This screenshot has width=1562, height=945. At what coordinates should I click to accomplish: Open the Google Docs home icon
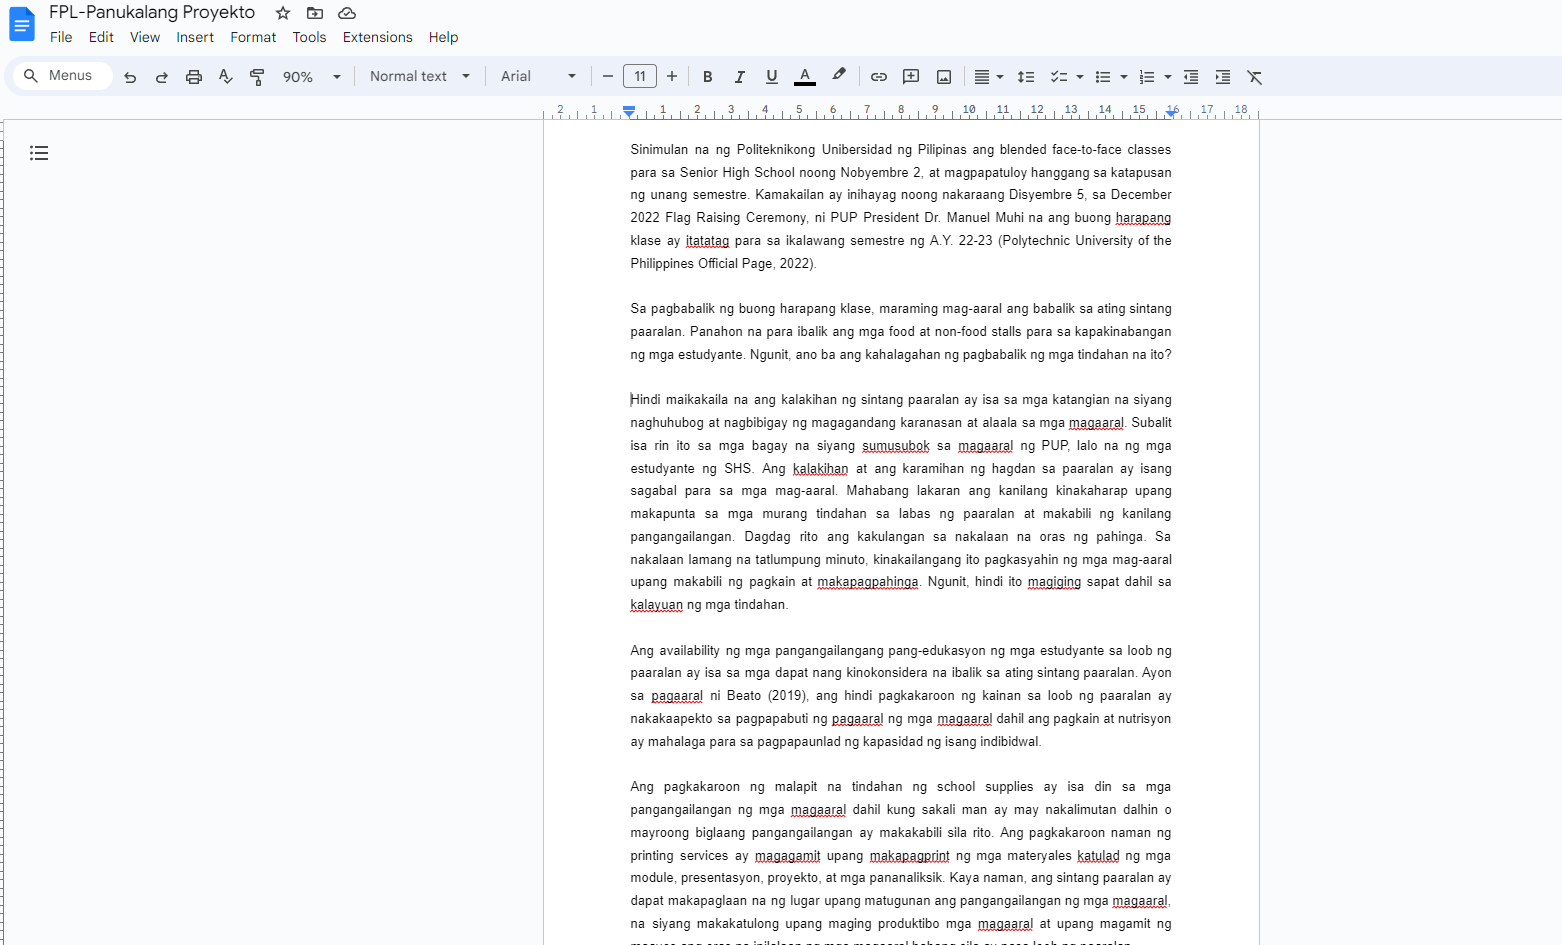click(22, 24)
